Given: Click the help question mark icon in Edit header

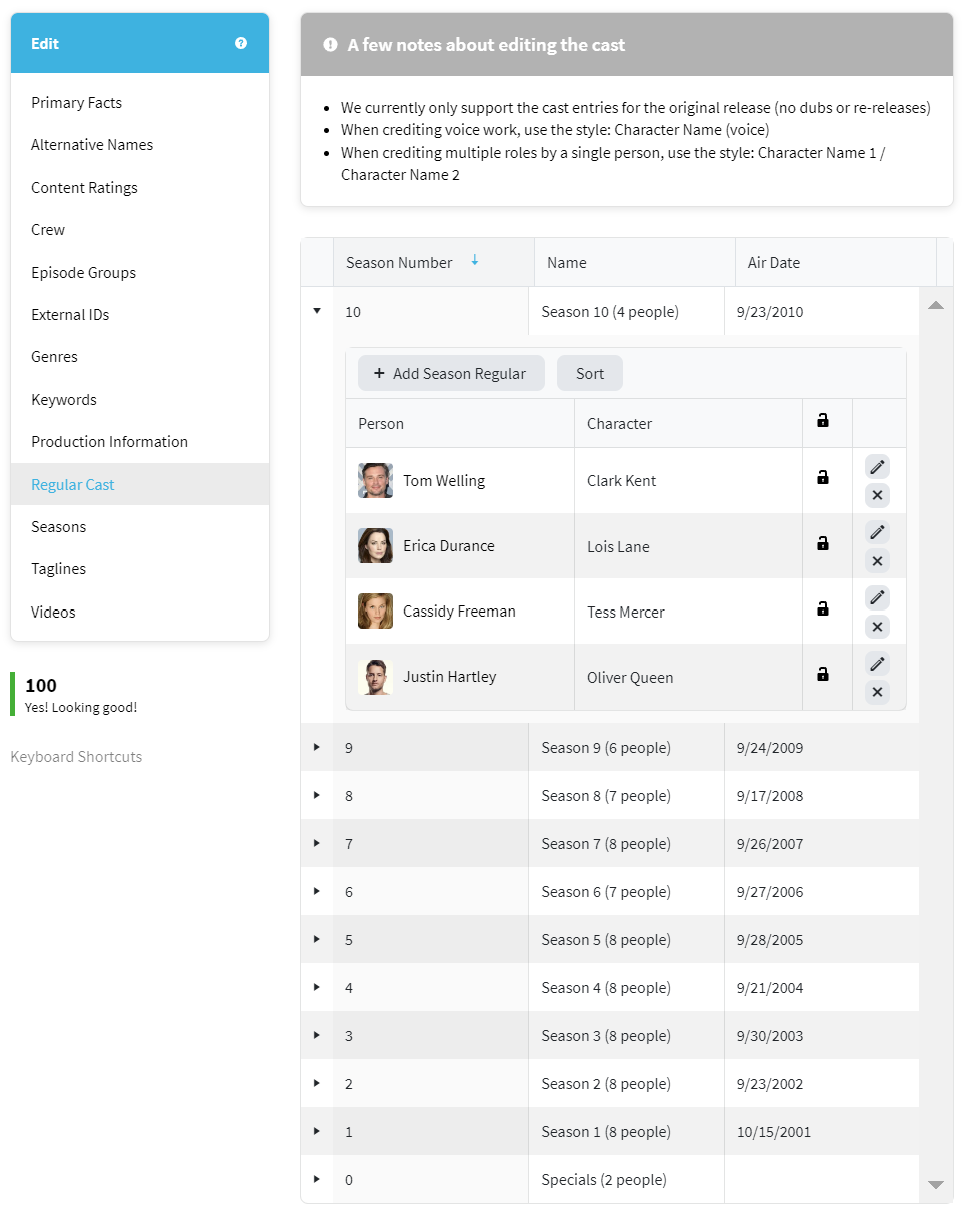Looking at the screenshot, I should [241, 43].
